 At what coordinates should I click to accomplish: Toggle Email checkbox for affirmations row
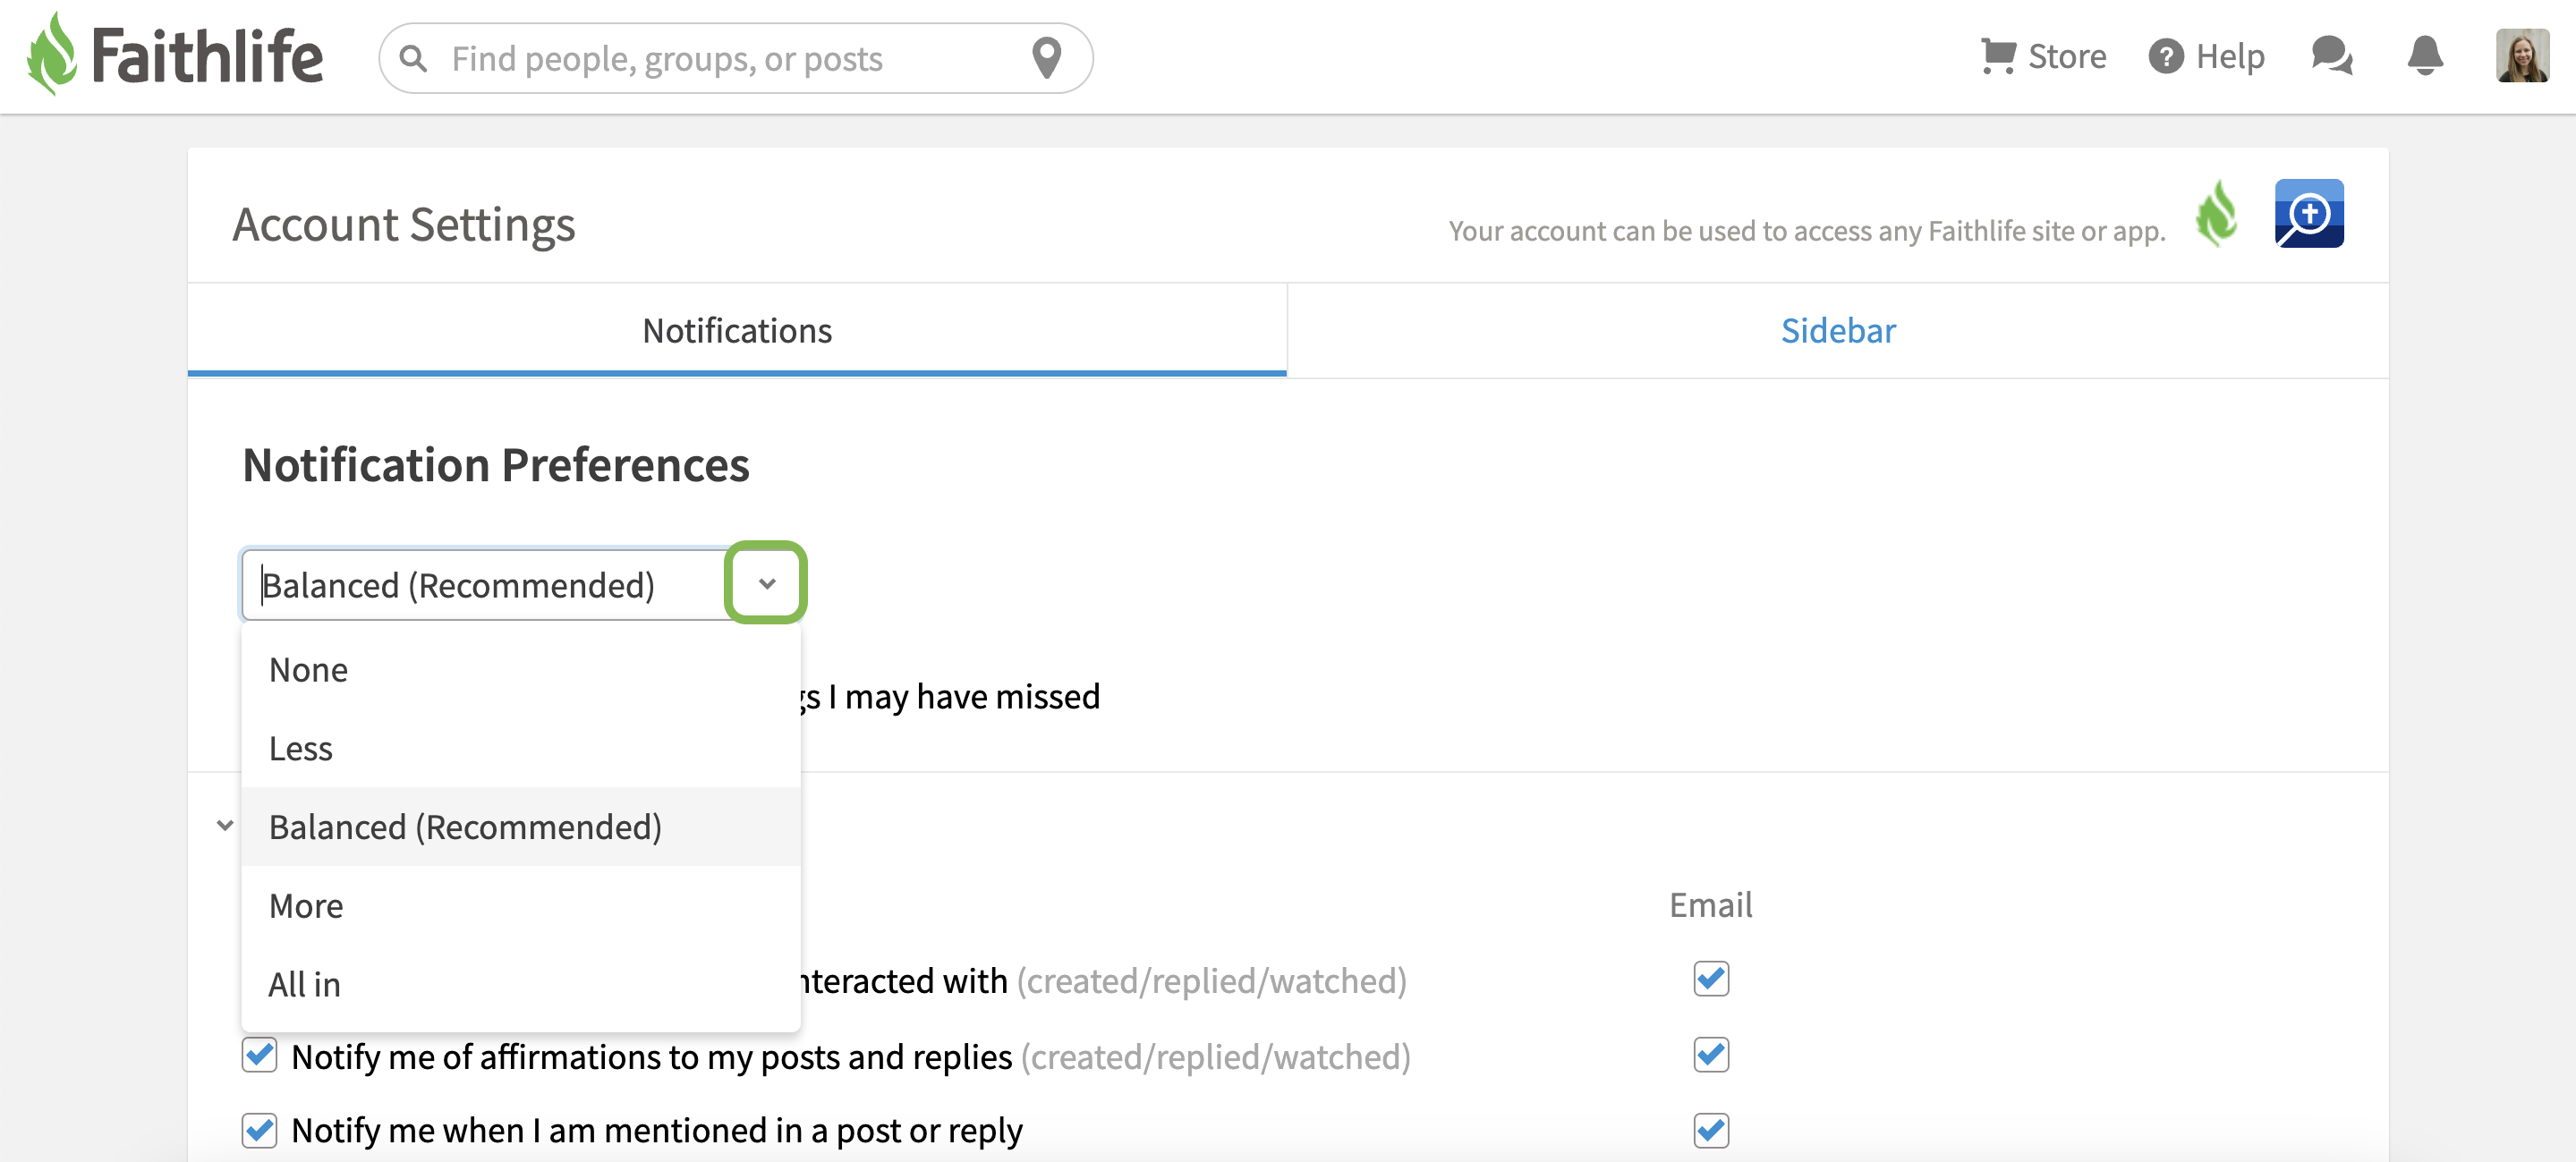[1711, 1054]
